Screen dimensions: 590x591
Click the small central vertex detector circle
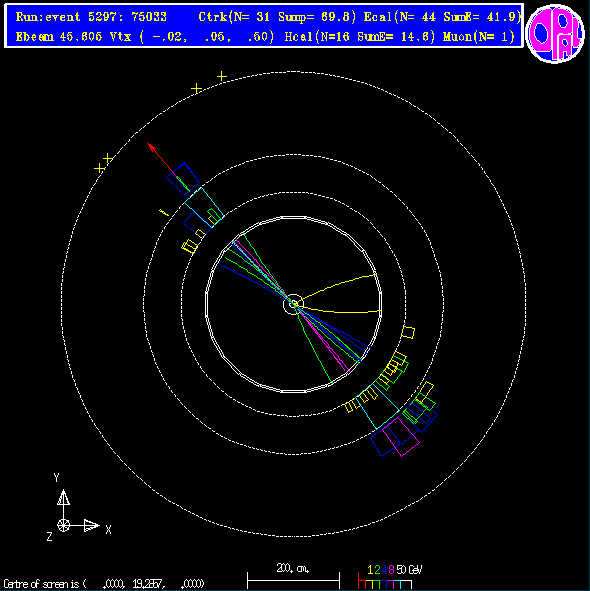(x=293, y=304)
